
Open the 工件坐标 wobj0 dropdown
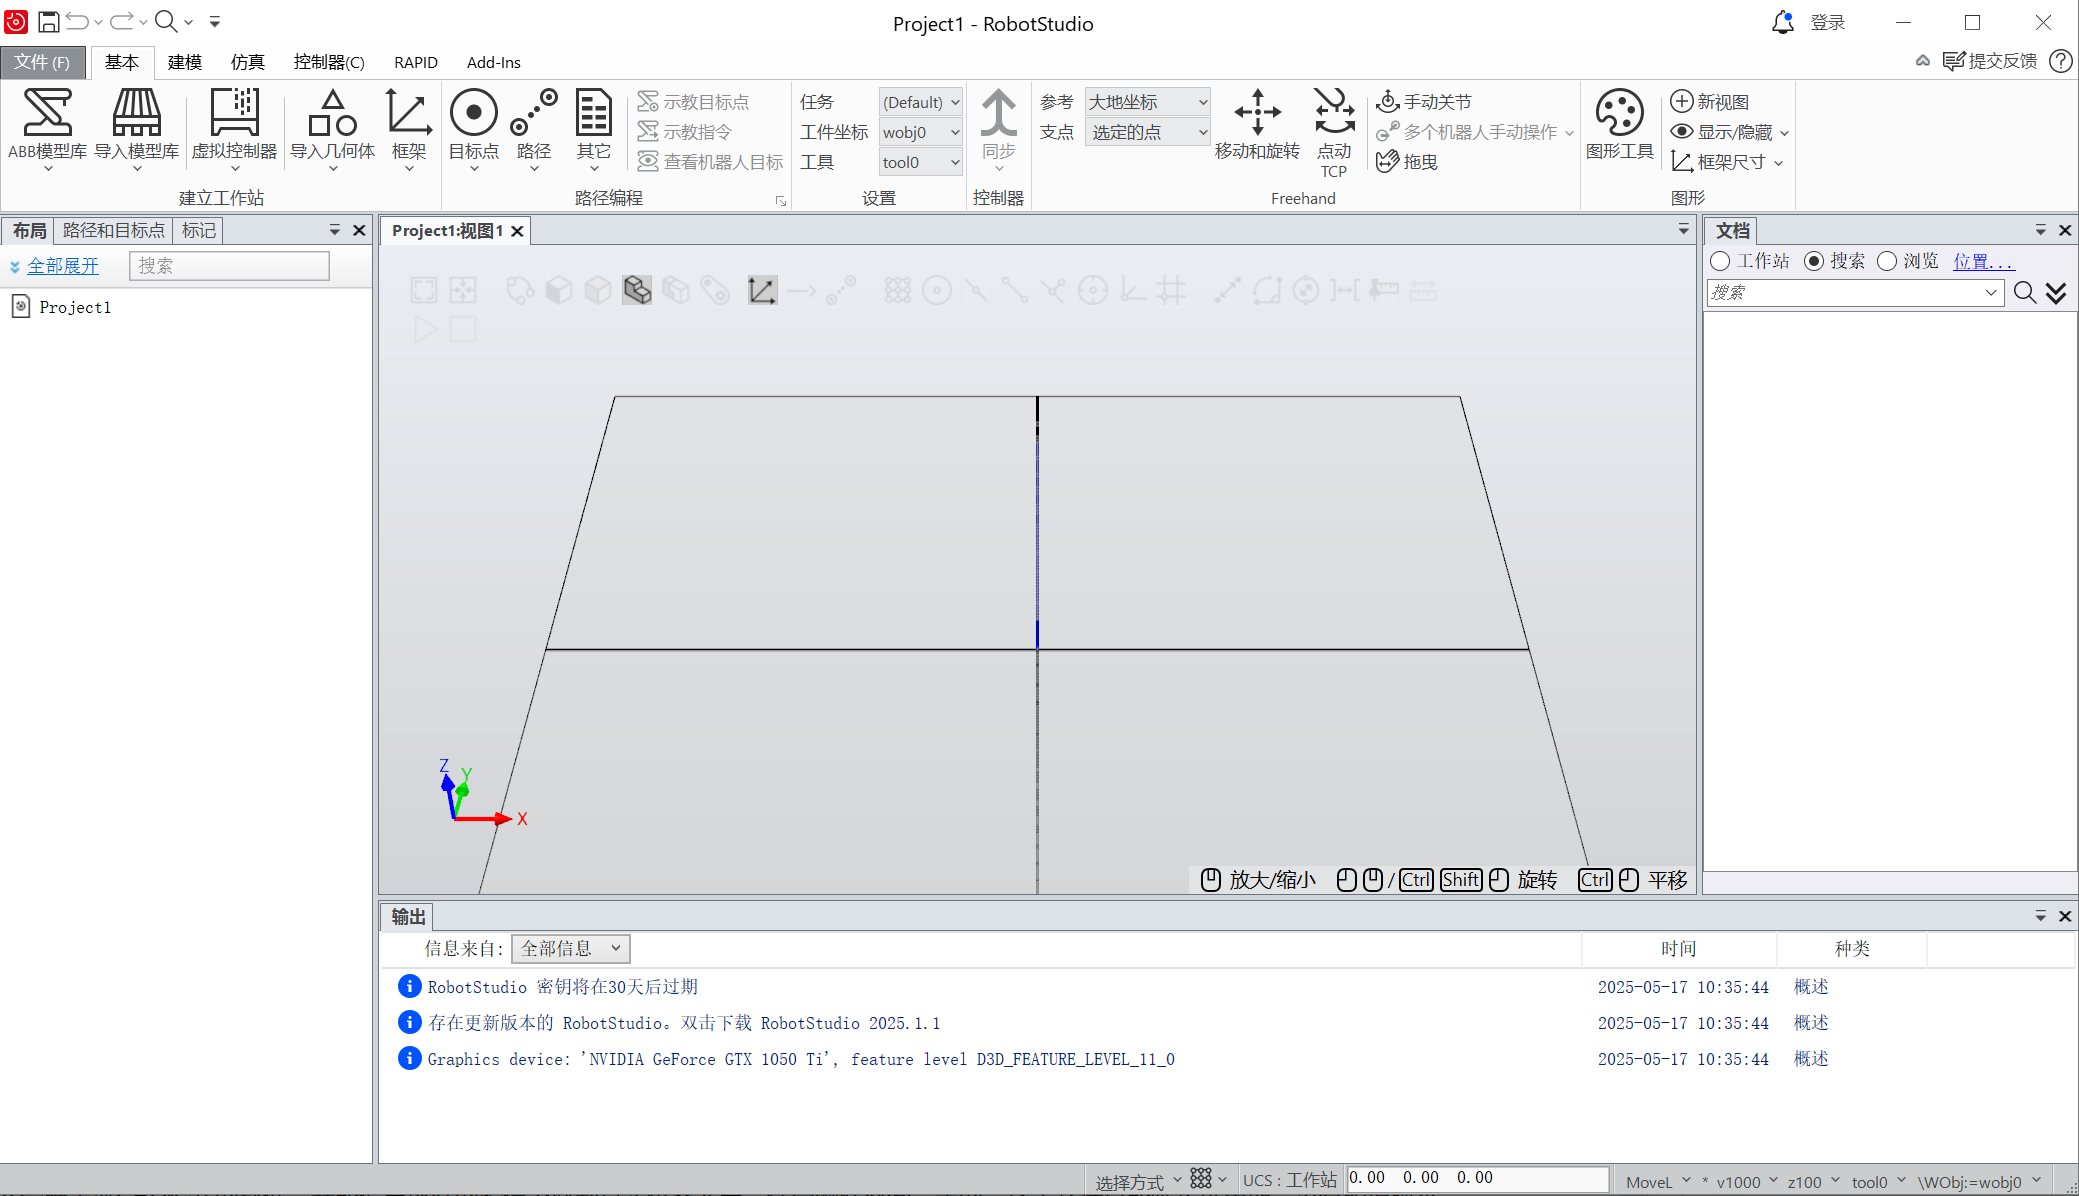921,132
